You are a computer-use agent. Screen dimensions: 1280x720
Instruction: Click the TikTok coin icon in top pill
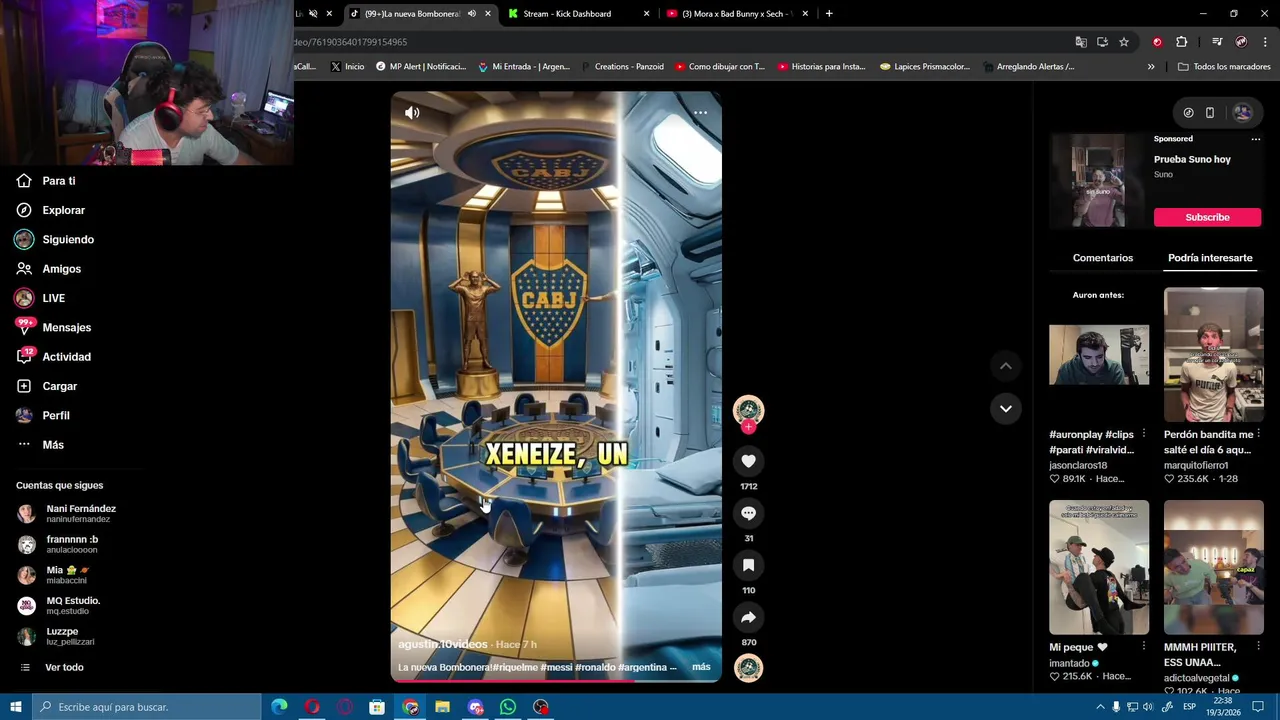coord(1188,113)
